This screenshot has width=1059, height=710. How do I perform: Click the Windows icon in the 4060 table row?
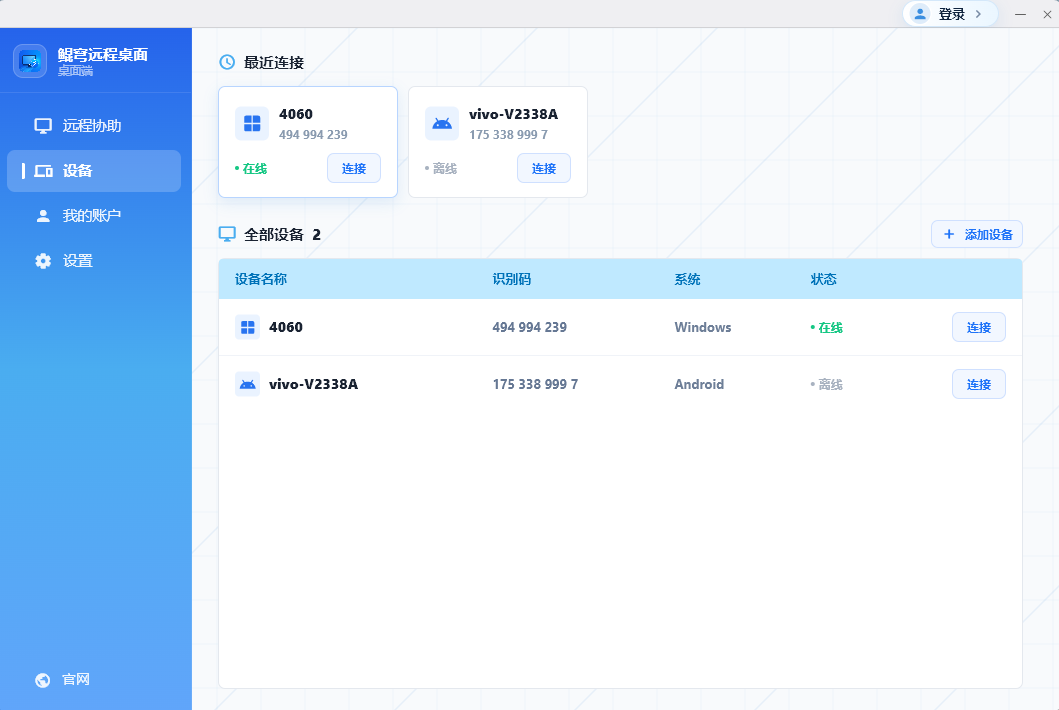[x=247, y=327]
